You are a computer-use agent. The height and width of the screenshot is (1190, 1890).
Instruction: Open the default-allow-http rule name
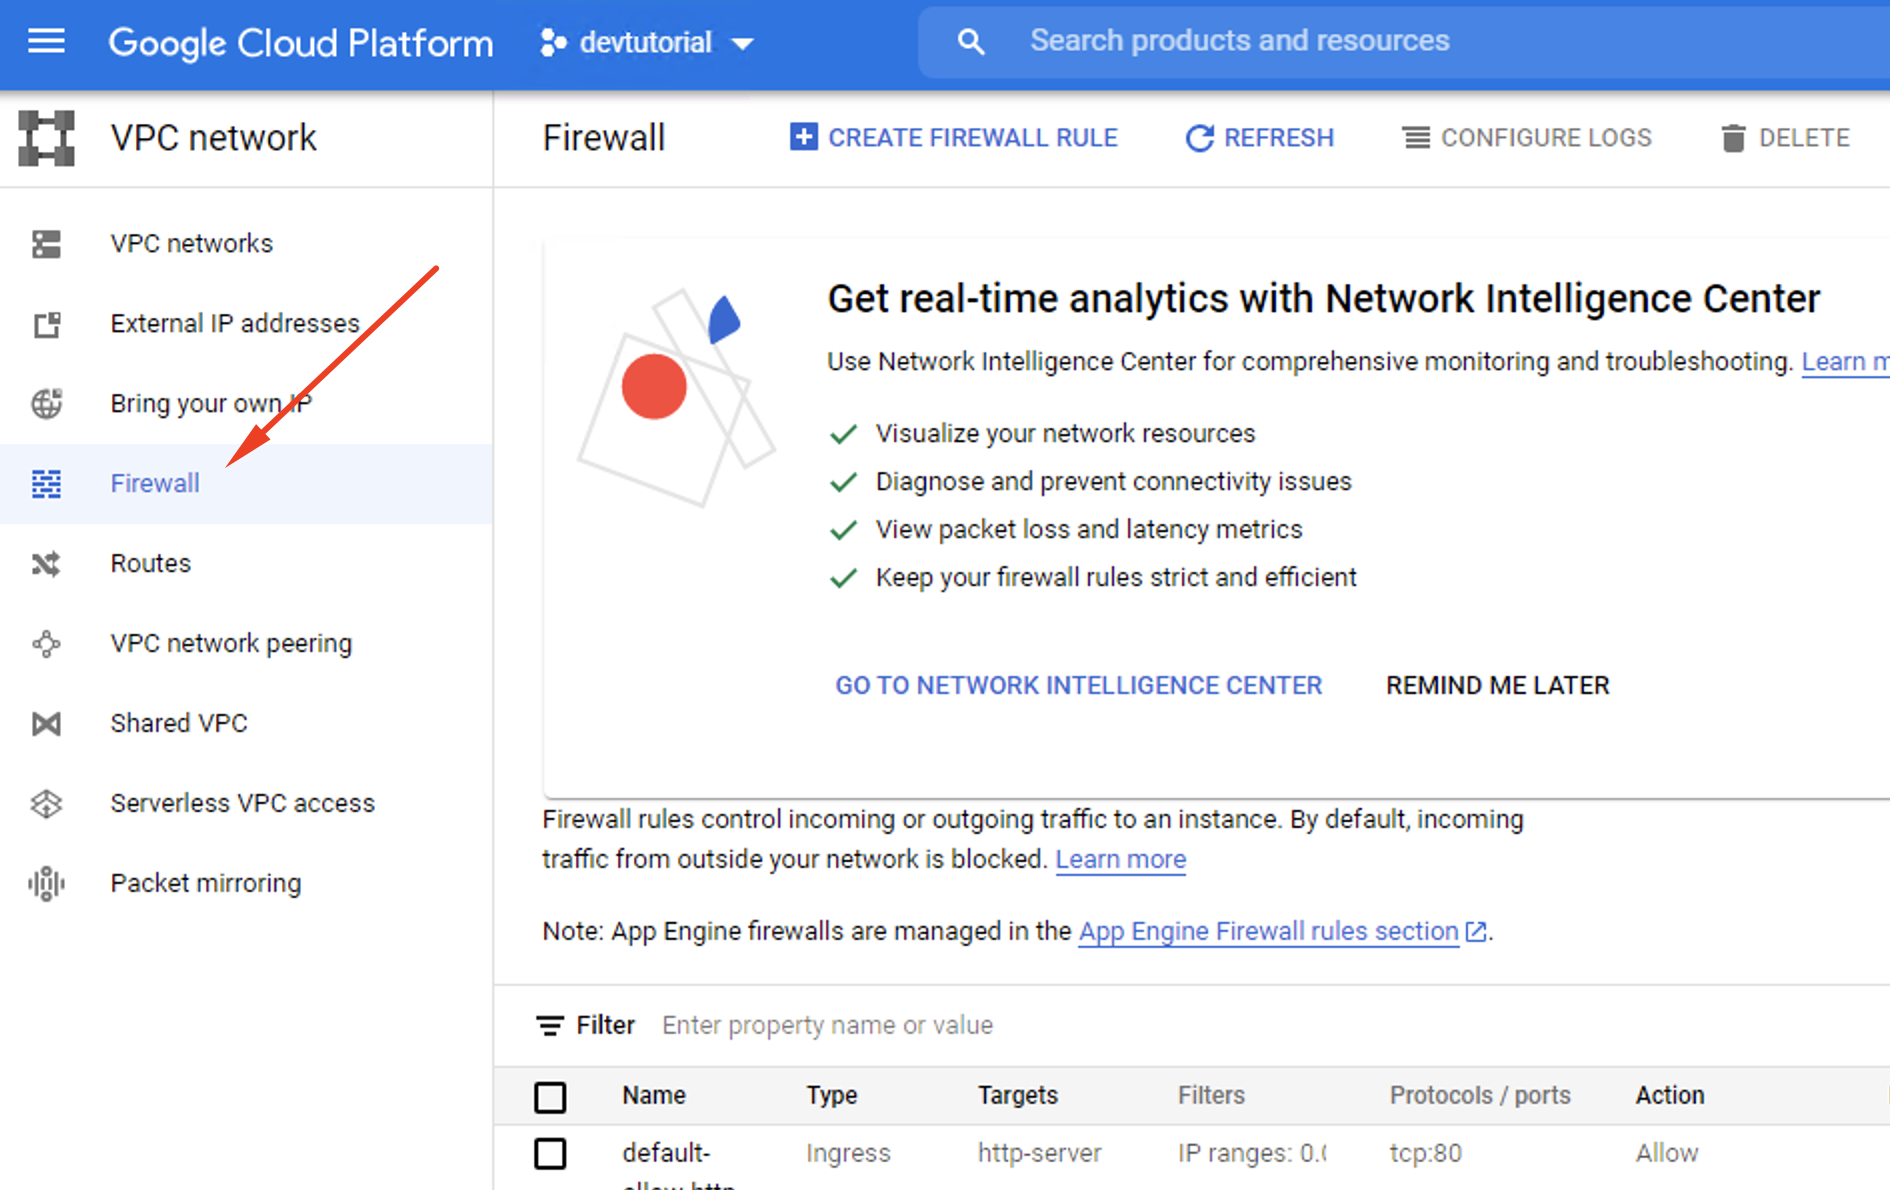[678, 1165]
